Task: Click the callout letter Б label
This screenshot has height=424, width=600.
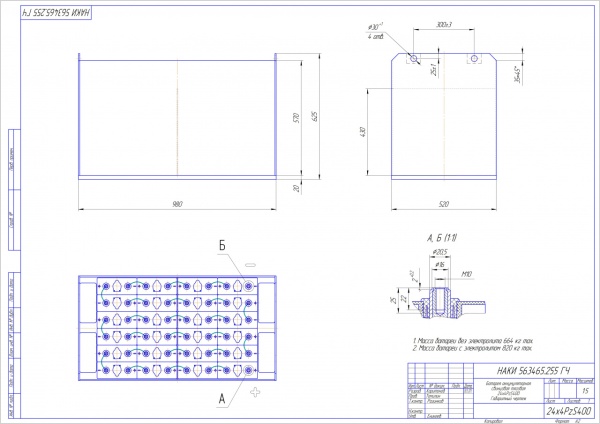Action: 223,244
